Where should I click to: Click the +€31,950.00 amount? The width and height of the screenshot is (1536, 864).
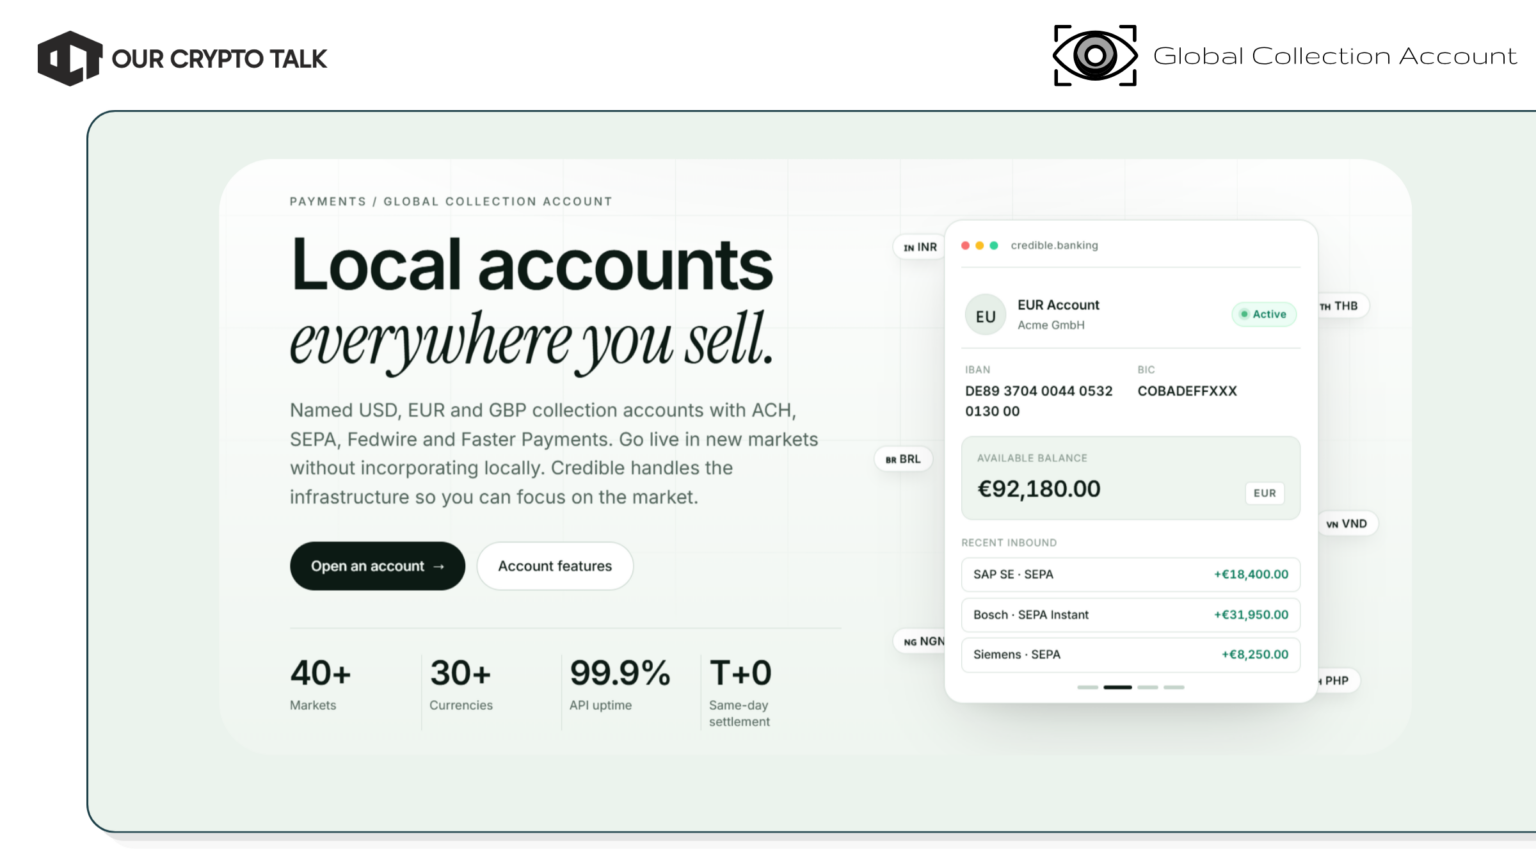(x=1251, y=615)
